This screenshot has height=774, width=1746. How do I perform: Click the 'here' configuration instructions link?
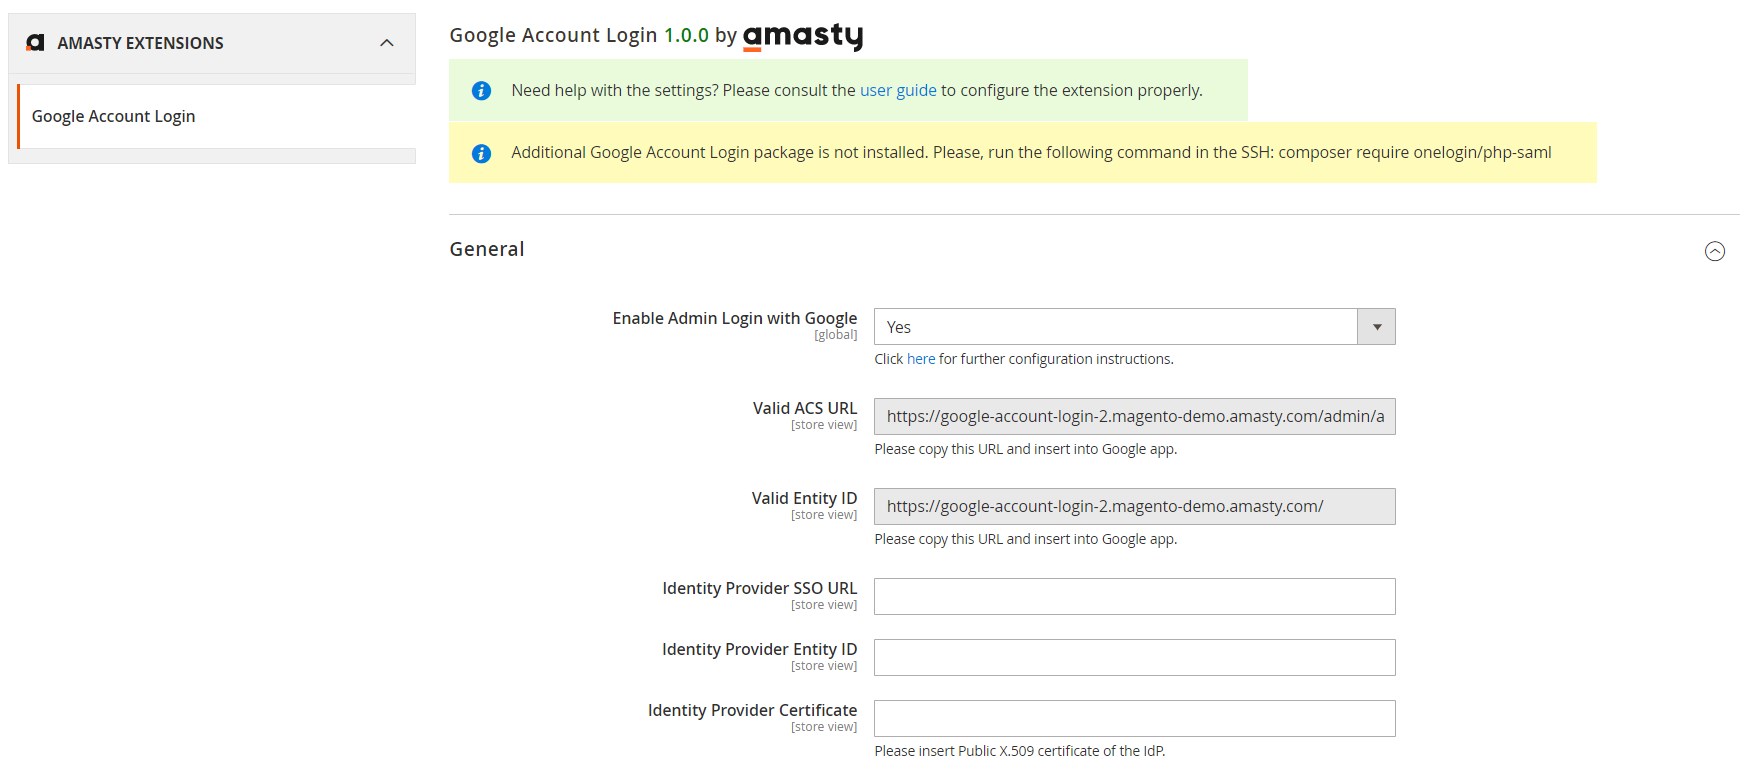click(x=921, y=359)
